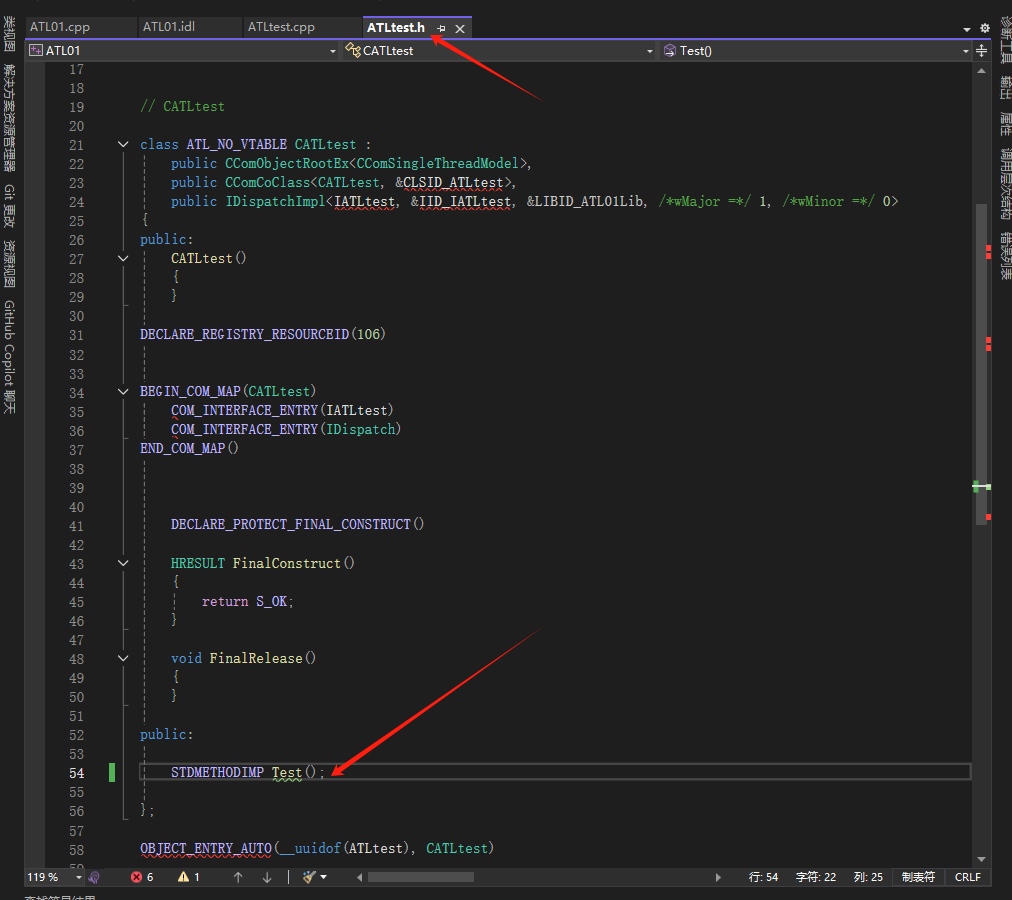Collapse the CATLtest() constructor block
The width and height of the screenshot is (1012, 900).
click(123, 258)
